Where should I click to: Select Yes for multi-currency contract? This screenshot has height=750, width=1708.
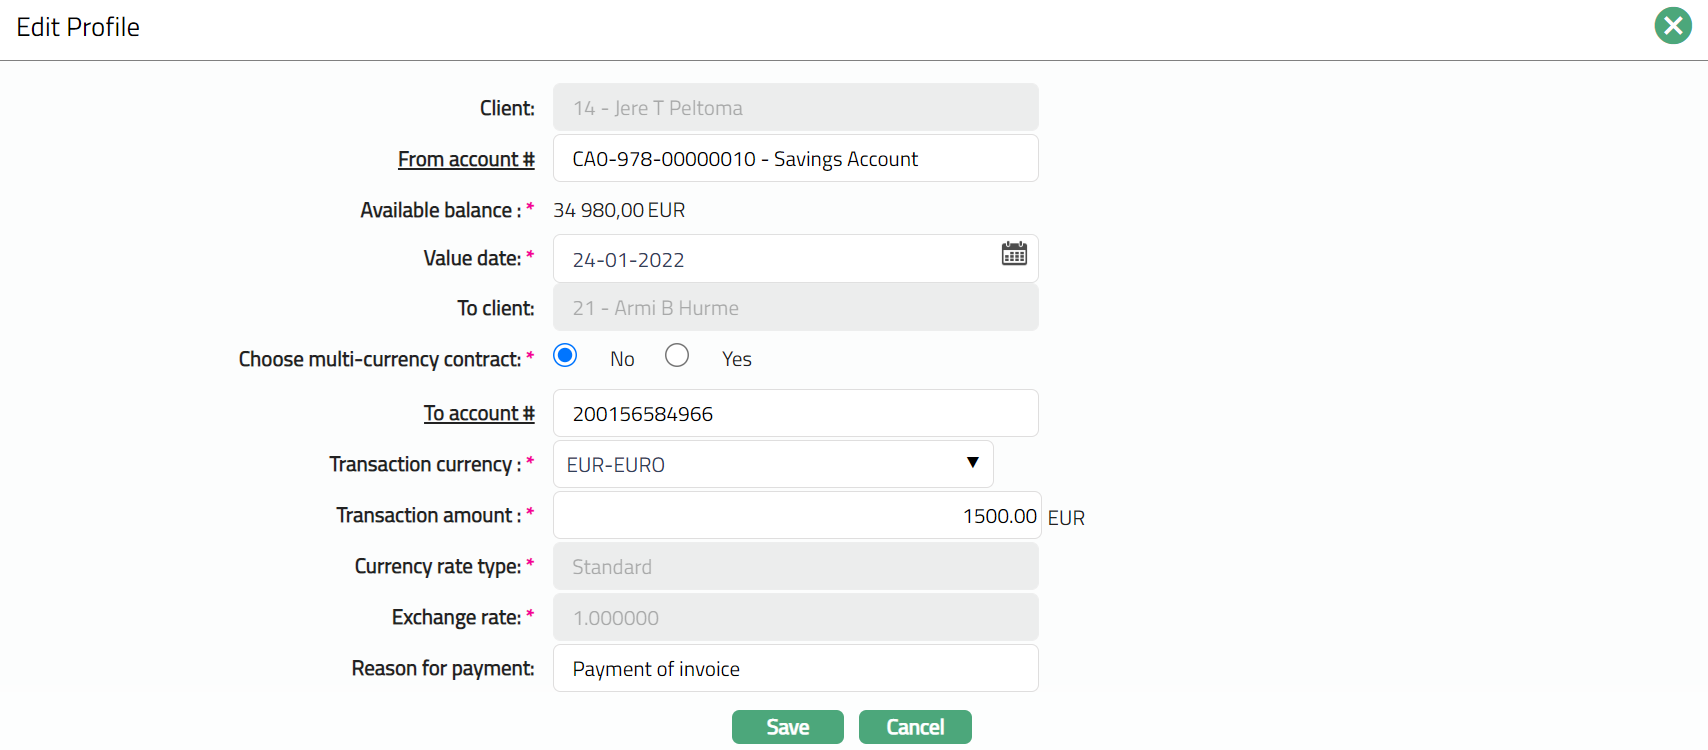677,356
